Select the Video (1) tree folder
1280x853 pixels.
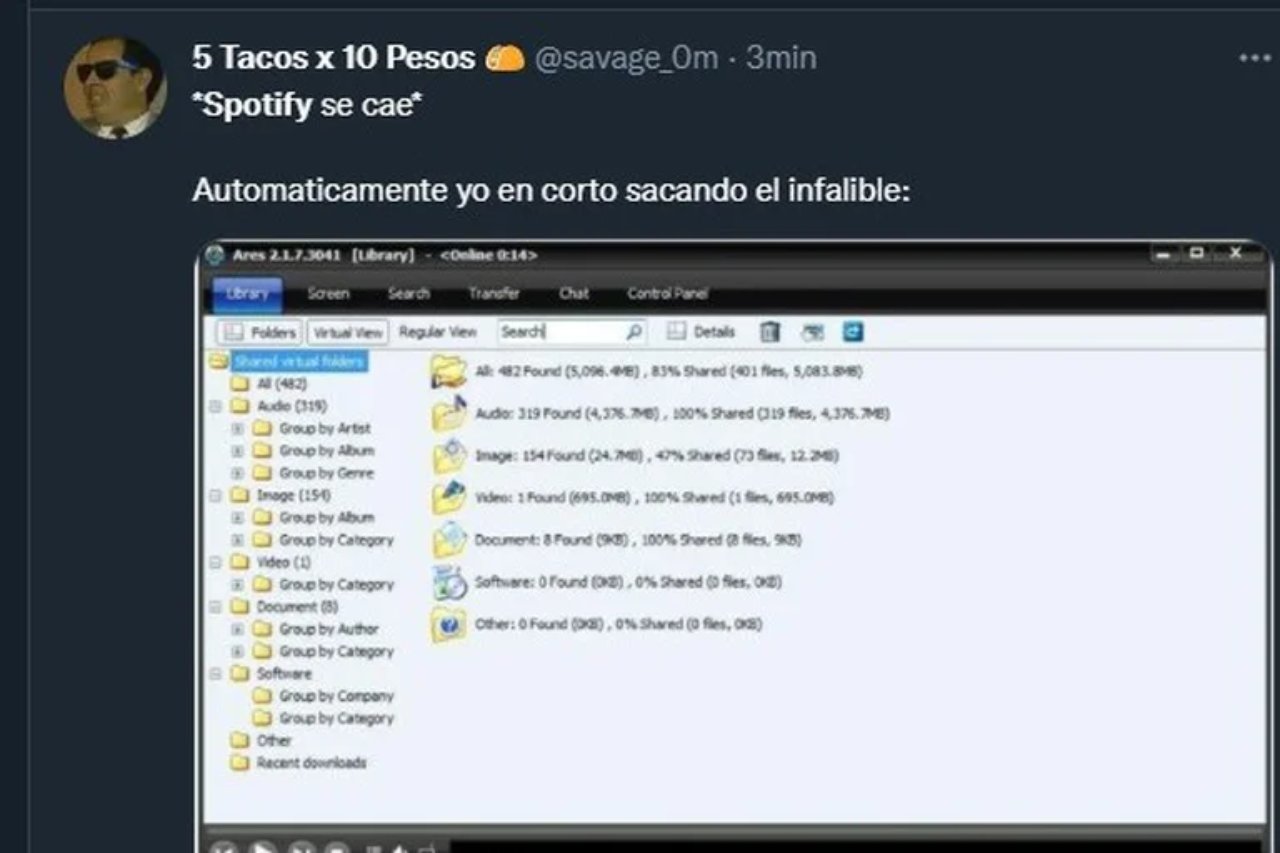tap(284, 562)
